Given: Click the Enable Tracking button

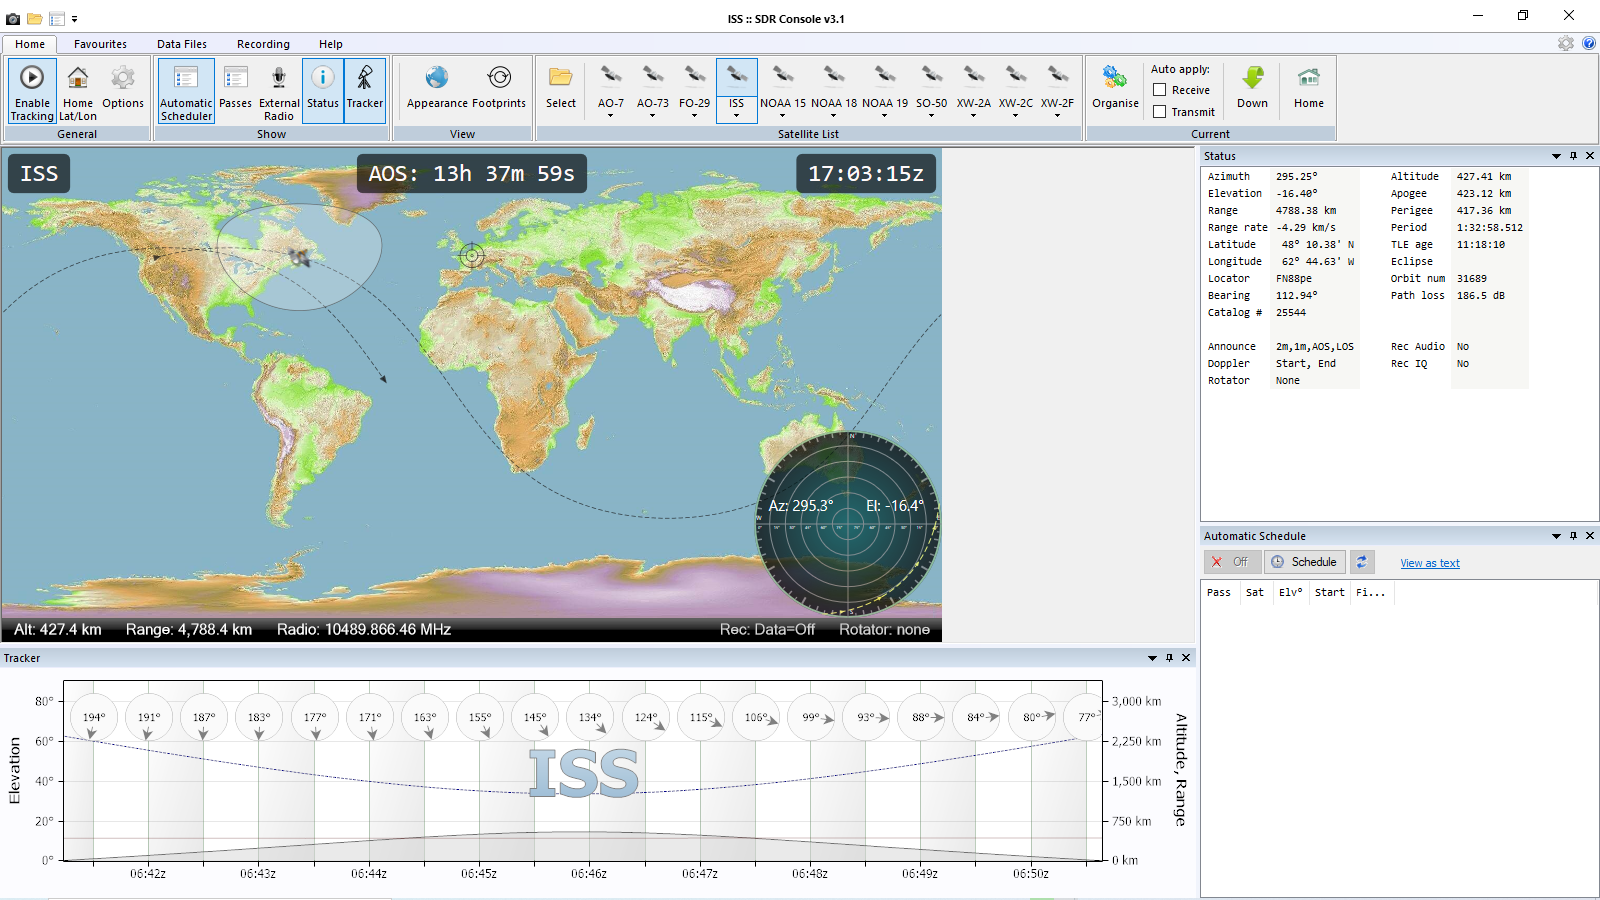Looking at the screenshot, I should [x=32, y=91].
